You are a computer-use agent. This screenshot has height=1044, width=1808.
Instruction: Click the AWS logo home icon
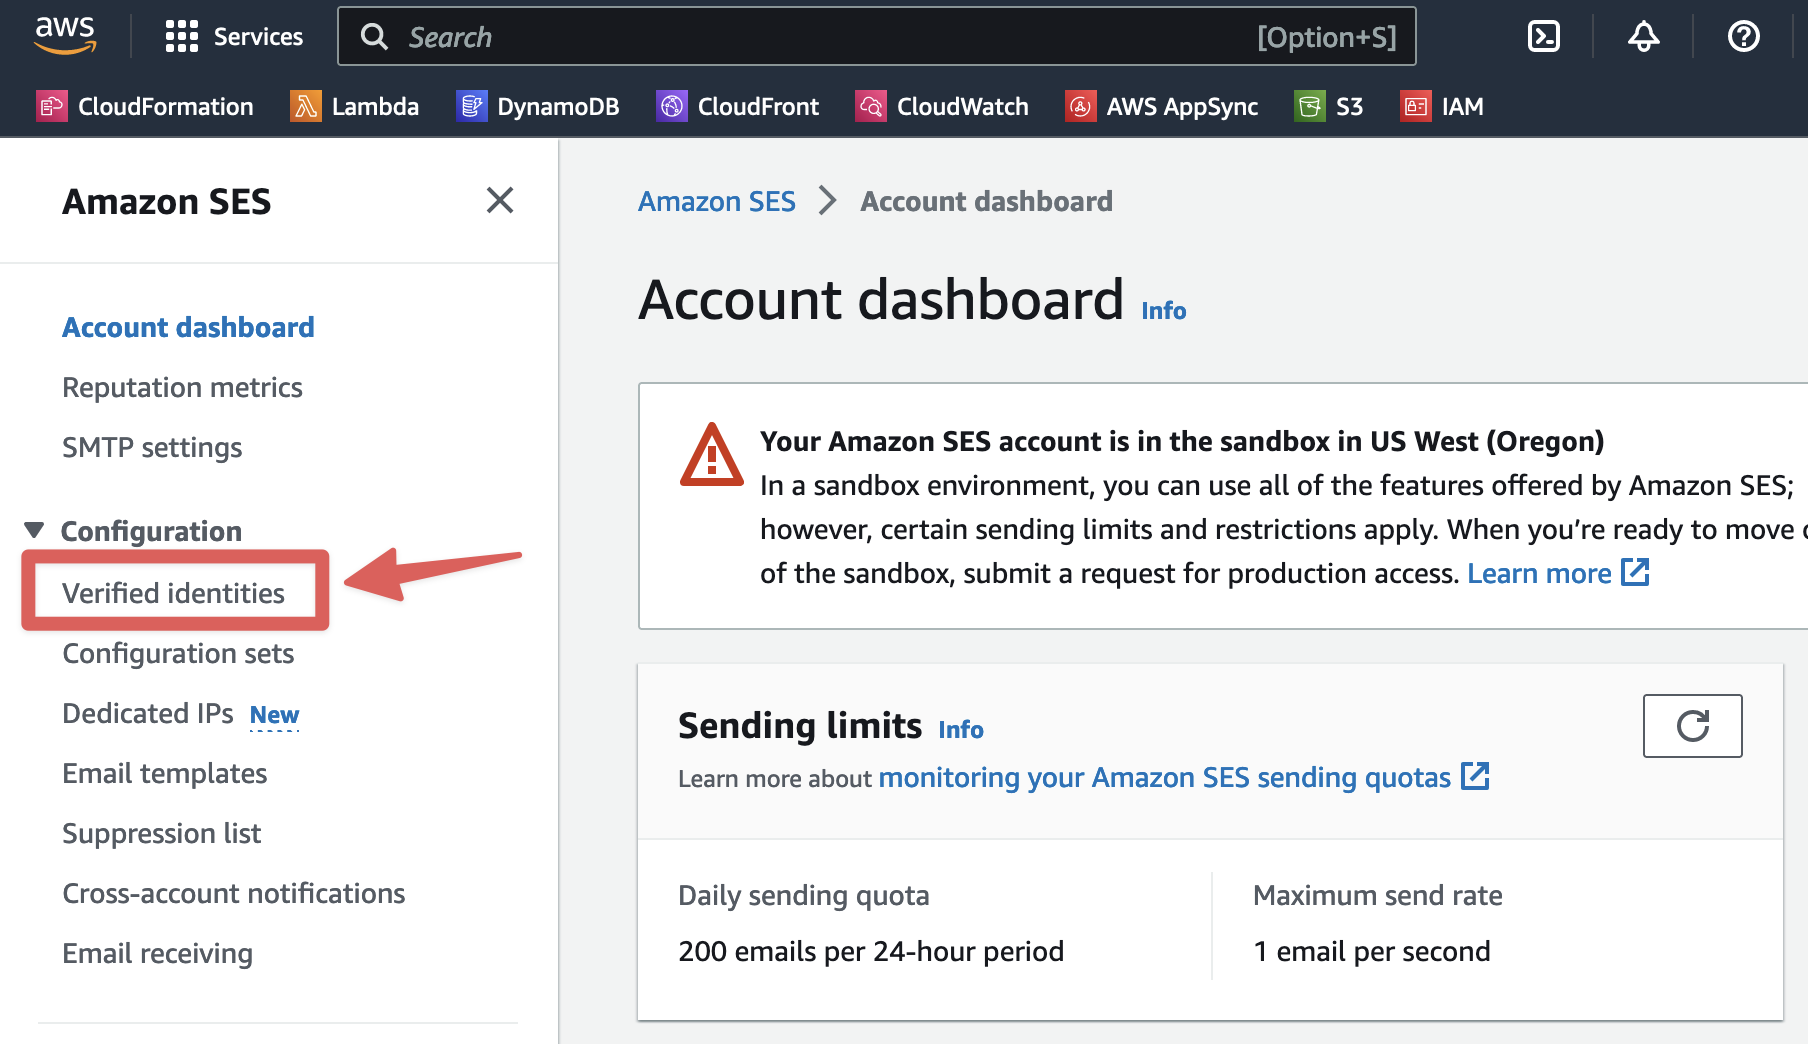click(x=66, y=36)
